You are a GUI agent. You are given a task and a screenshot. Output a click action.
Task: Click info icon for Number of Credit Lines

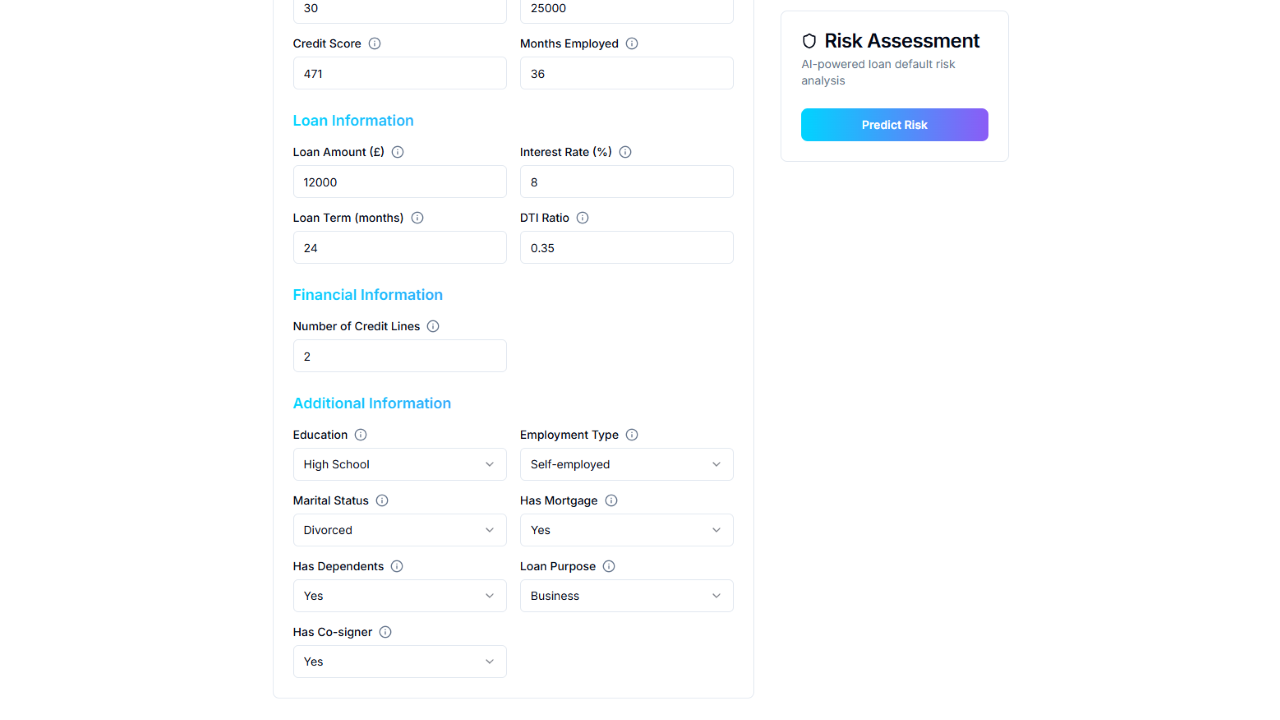click(x=433, y=326)
